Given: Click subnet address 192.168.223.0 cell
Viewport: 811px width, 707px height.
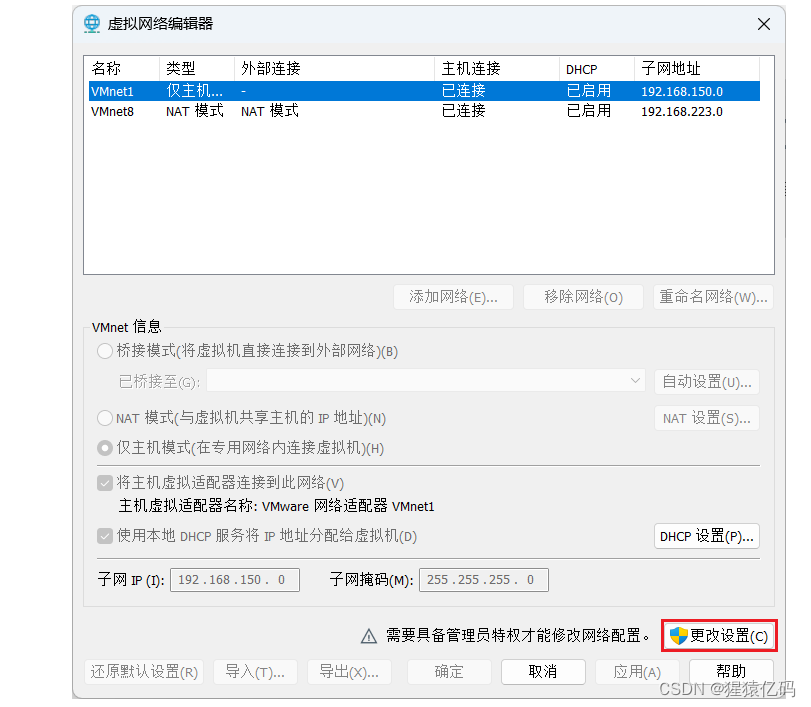Looking at the screenshot, I should click(682, 112).
